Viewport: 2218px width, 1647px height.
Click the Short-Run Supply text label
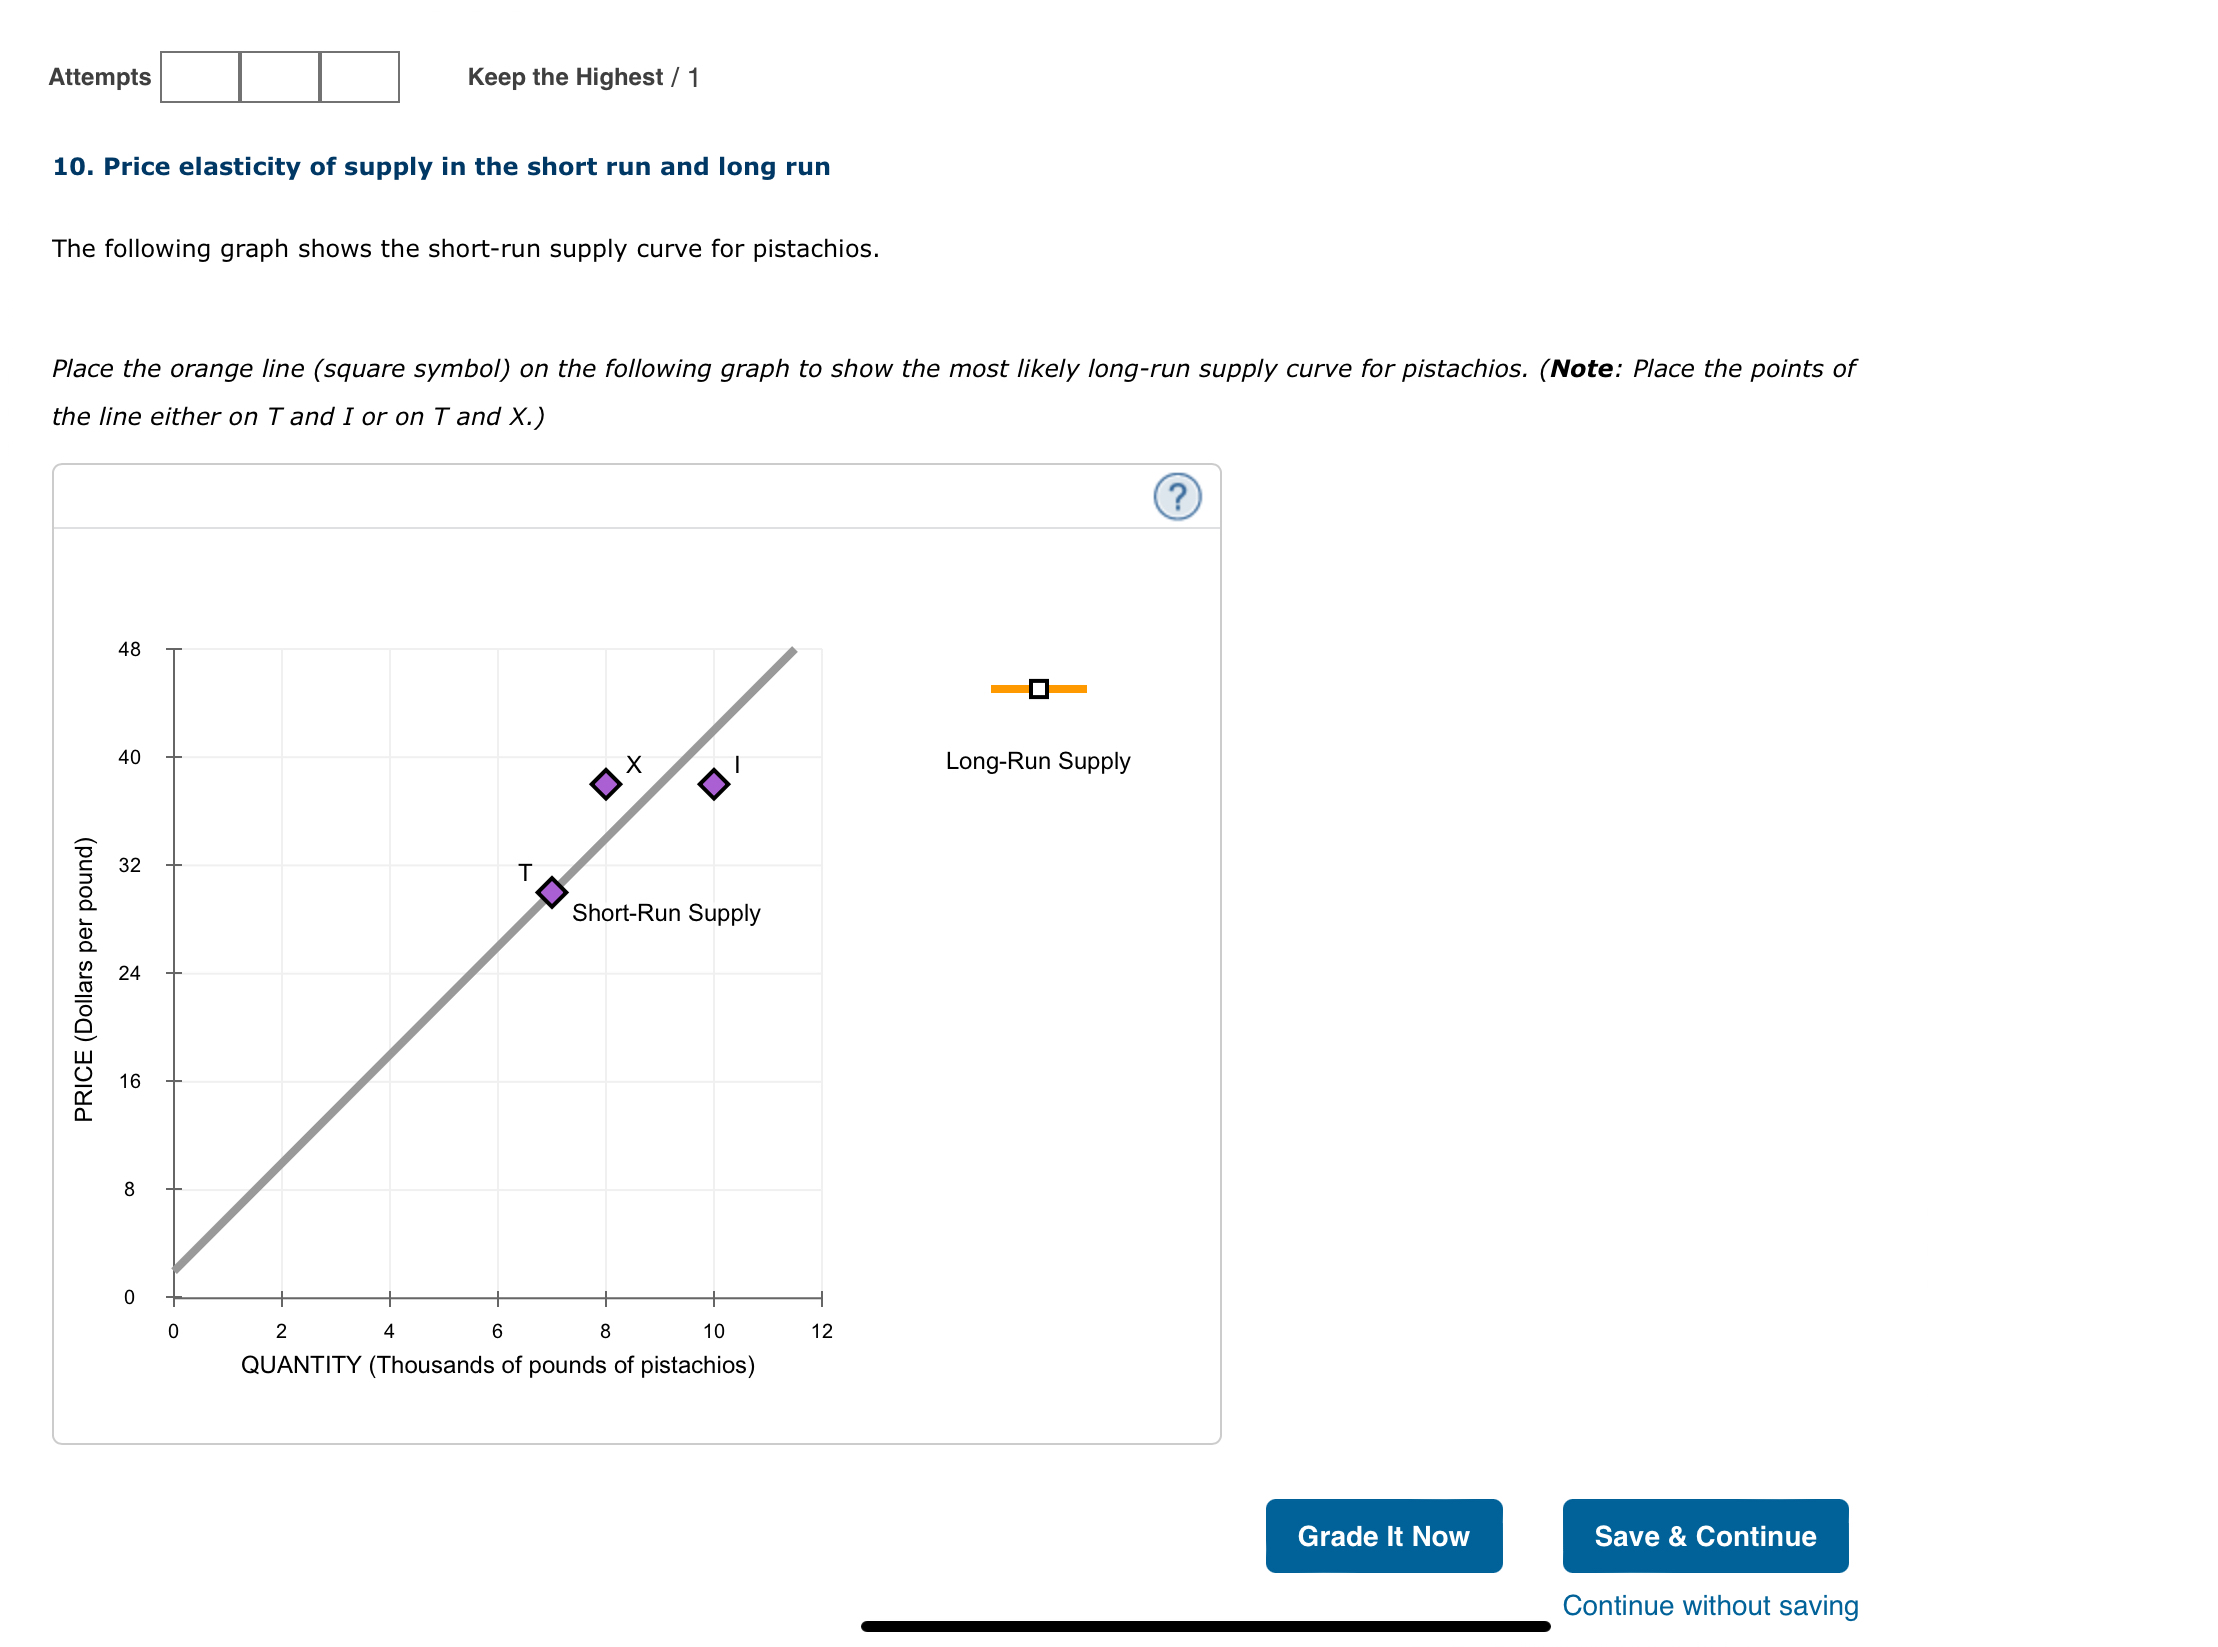tap(667, 912)
